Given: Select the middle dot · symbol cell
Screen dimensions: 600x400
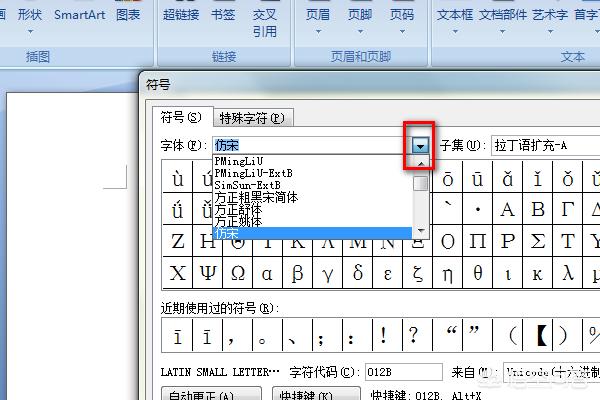Looking at the screenshot, I should [x=478, y=209].
